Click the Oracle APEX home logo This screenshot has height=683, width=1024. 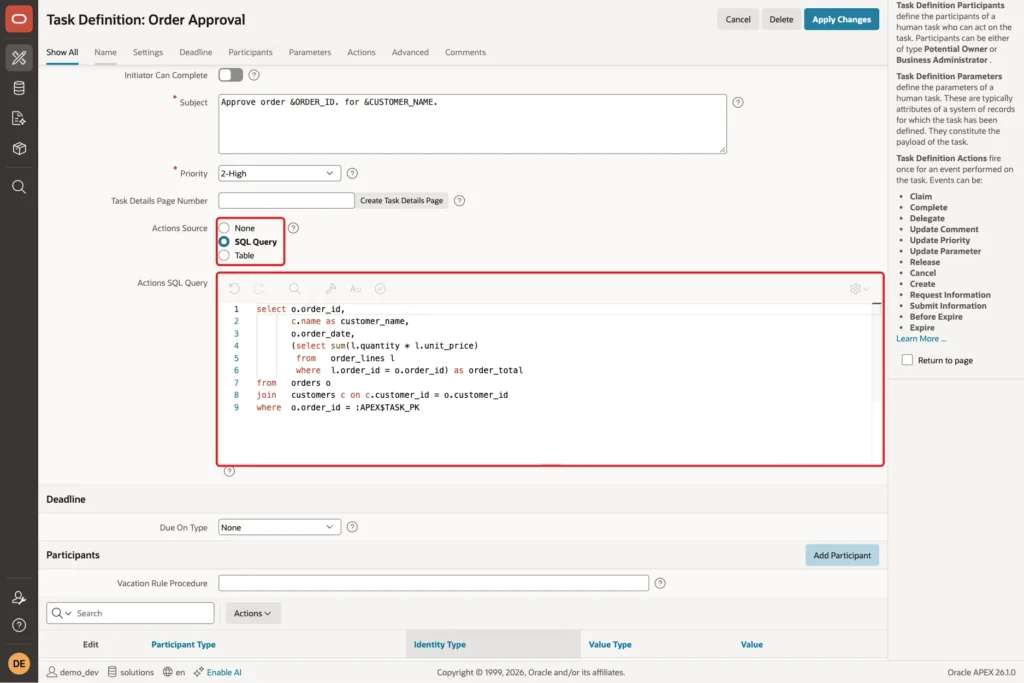[x=19, y=19]
